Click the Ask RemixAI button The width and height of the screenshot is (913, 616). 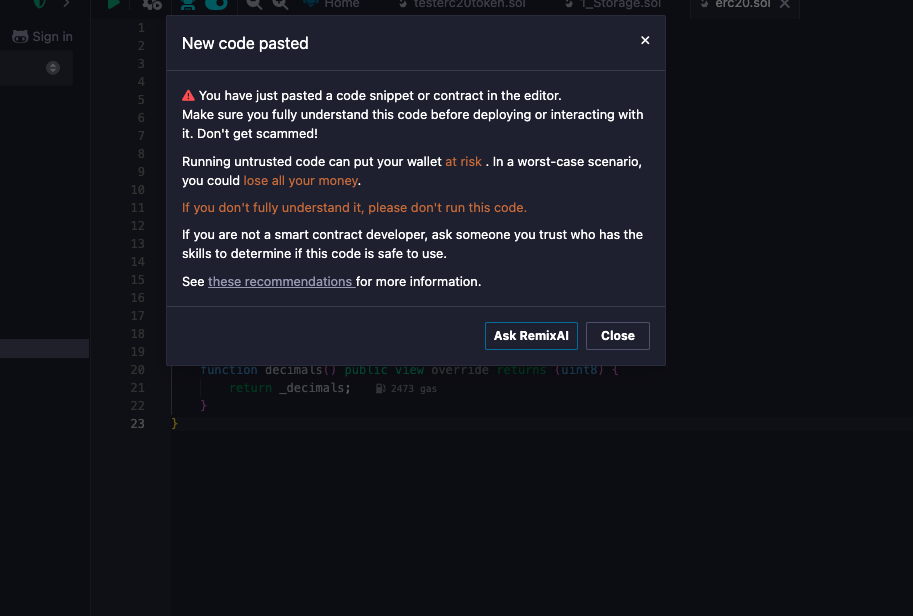(x=531, y=336)
